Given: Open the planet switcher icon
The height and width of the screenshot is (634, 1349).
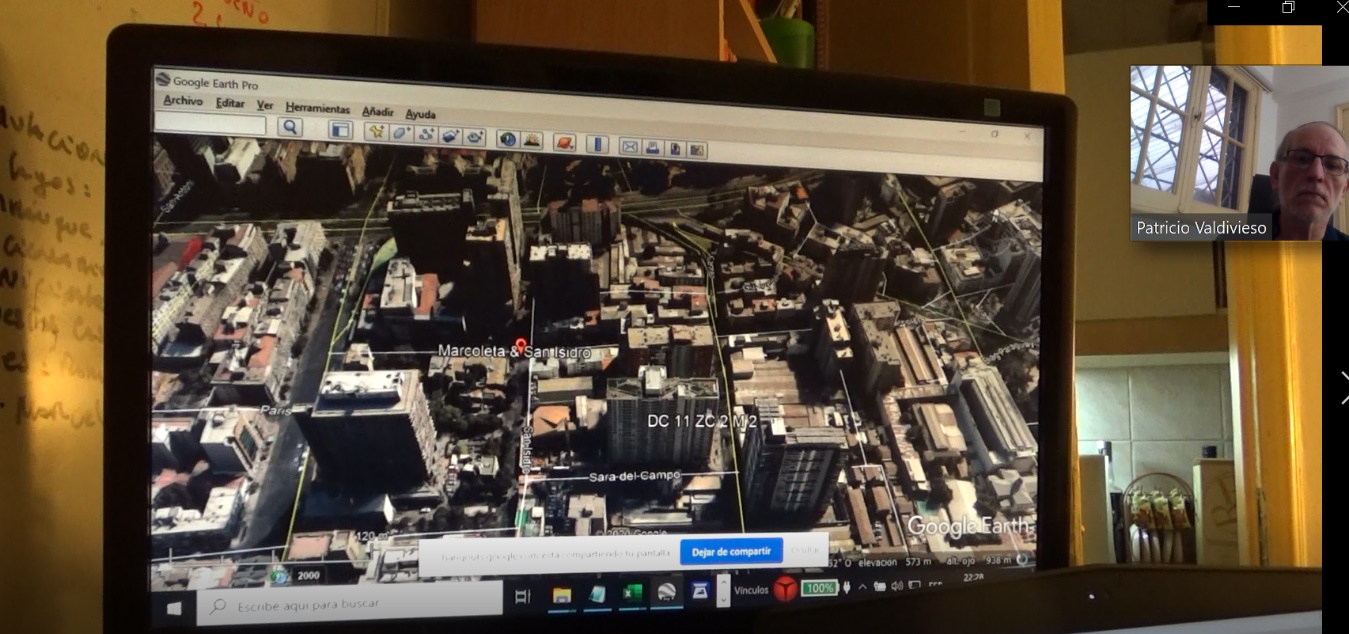Looking at the screenshot, I should [565, 142].
